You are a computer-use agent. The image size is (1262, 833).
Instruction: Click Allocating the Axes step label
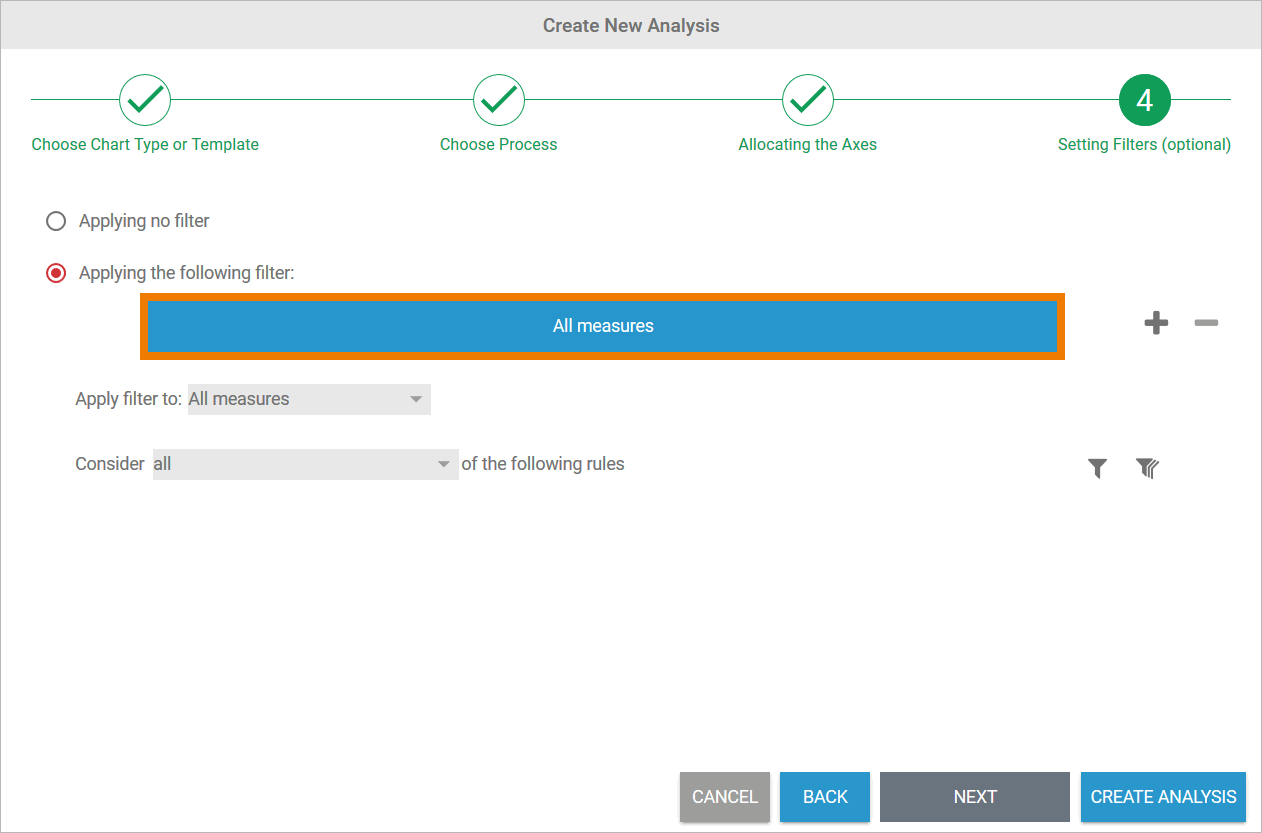tap(808, 145)
